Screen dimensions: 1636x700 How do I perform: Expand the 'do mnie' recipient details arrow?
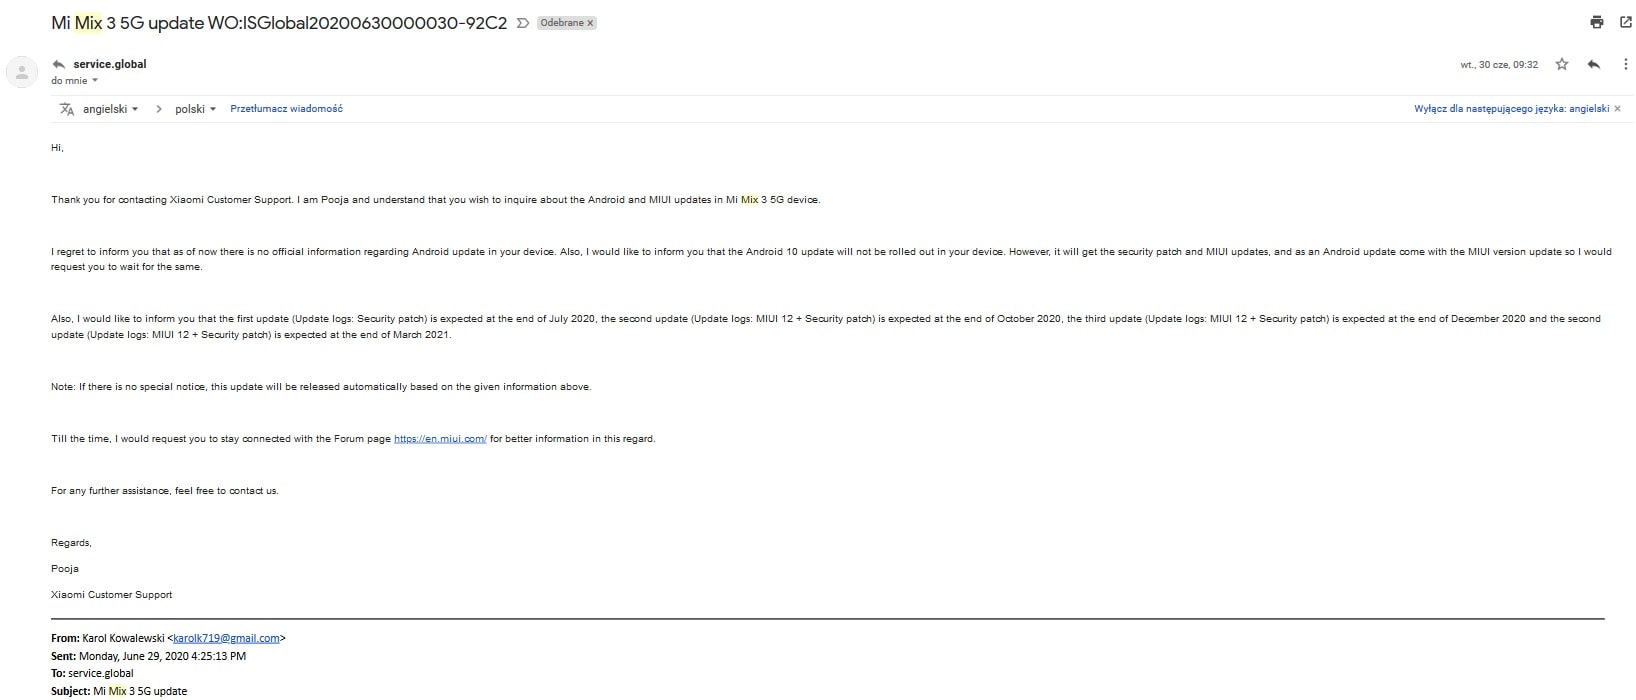click(95, 81)
